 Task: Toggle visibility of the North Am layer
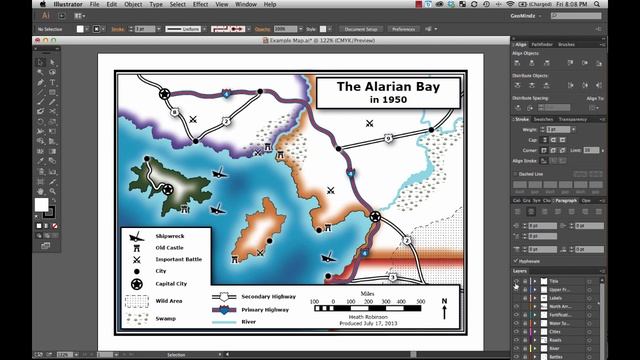pyautogui.click(x=516, y=307)
